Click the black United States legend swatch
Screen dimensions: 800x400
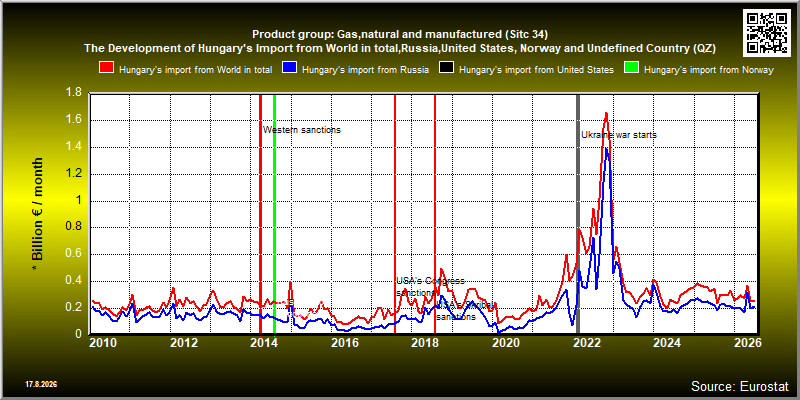click(x=446, y=69)
